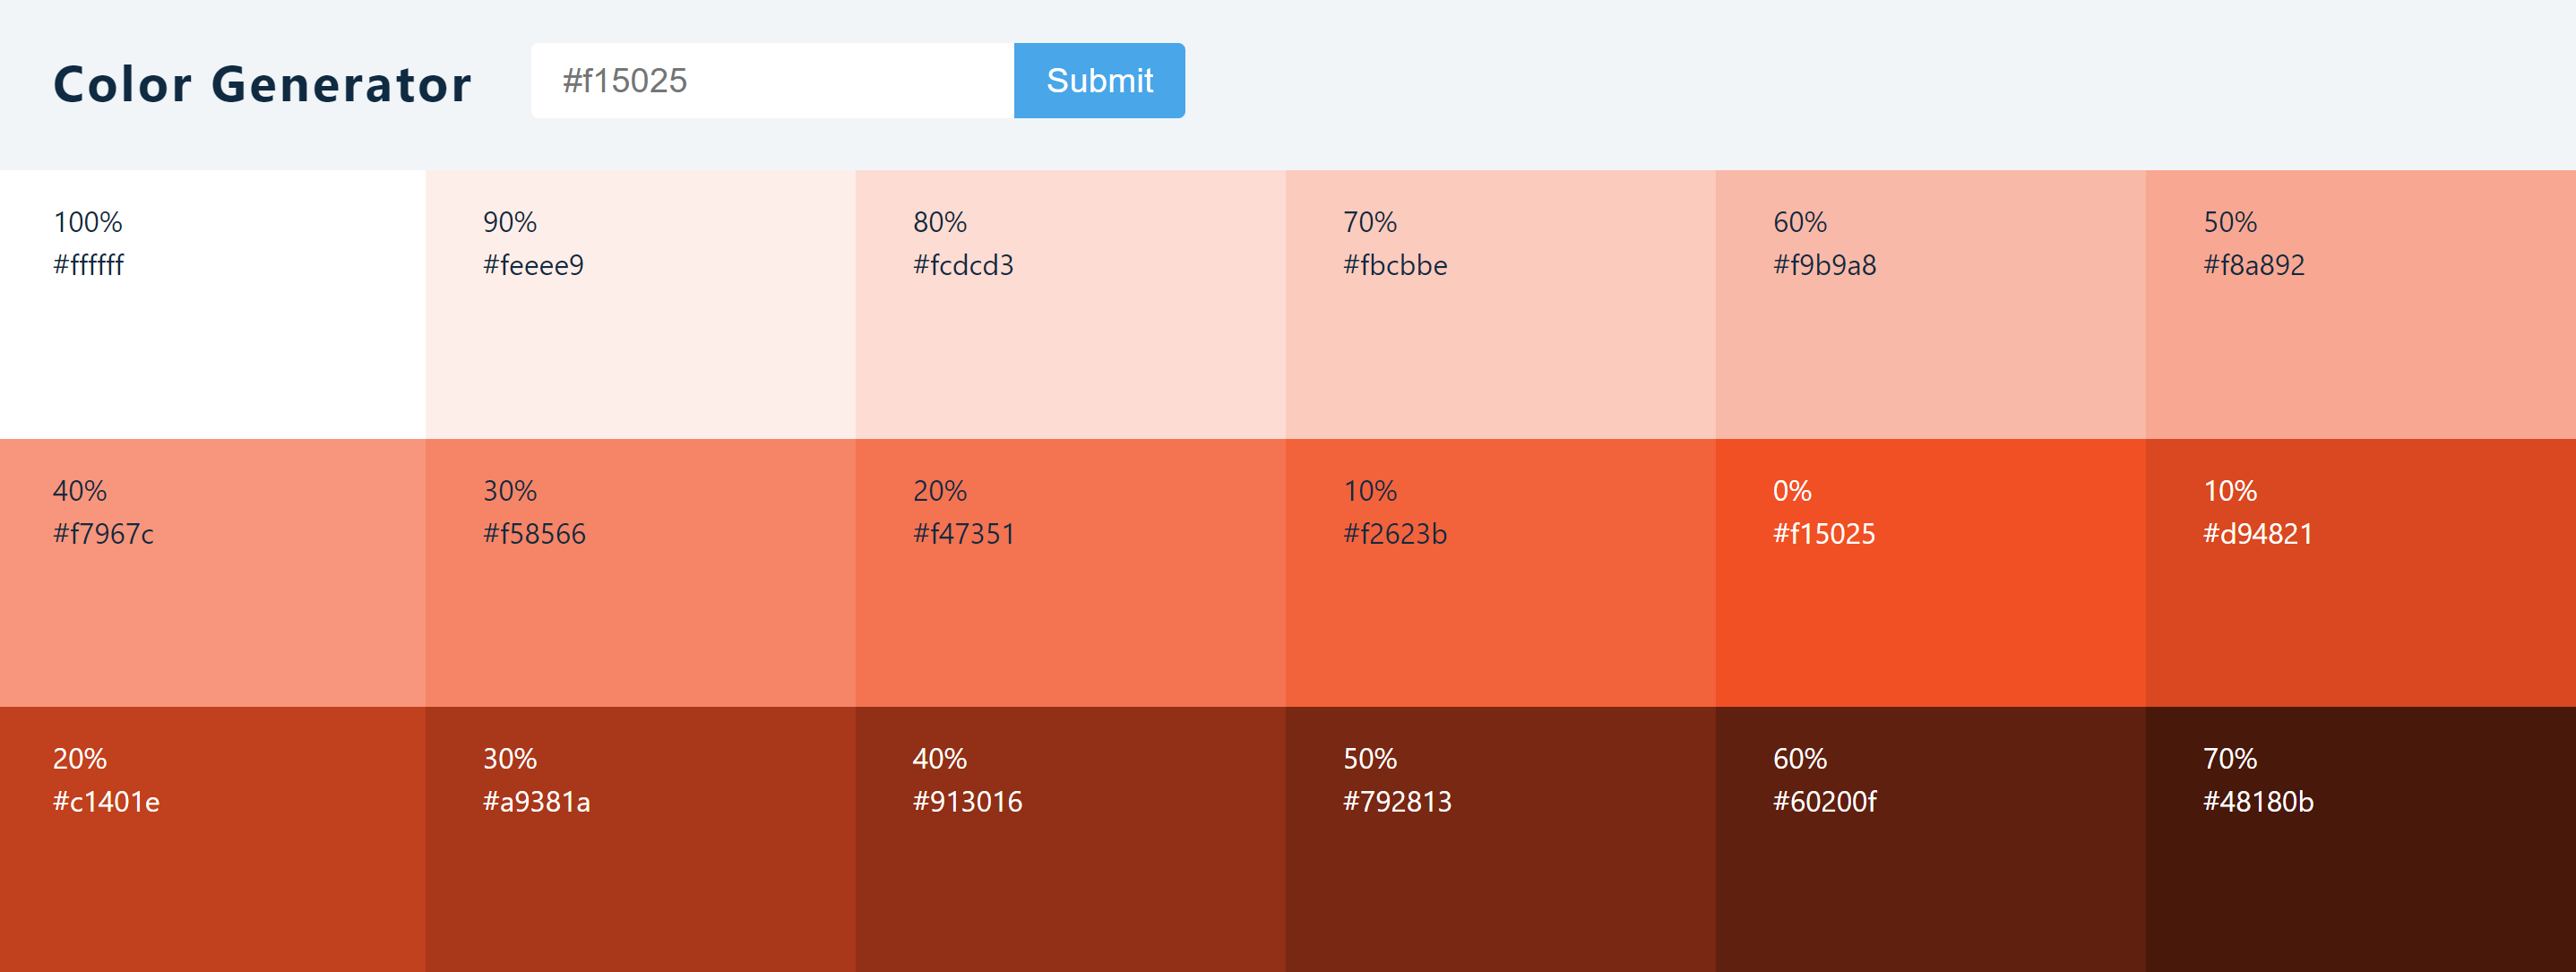Click the #f7967c color swatch

pos(212,573)
